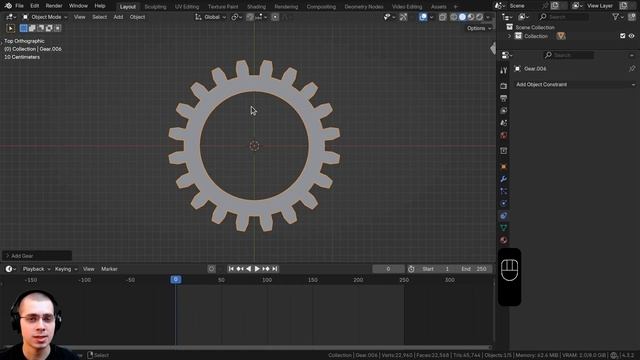The image size is (640, 360).
Task: Switch to rendered viewport shading
Action: 479,17
